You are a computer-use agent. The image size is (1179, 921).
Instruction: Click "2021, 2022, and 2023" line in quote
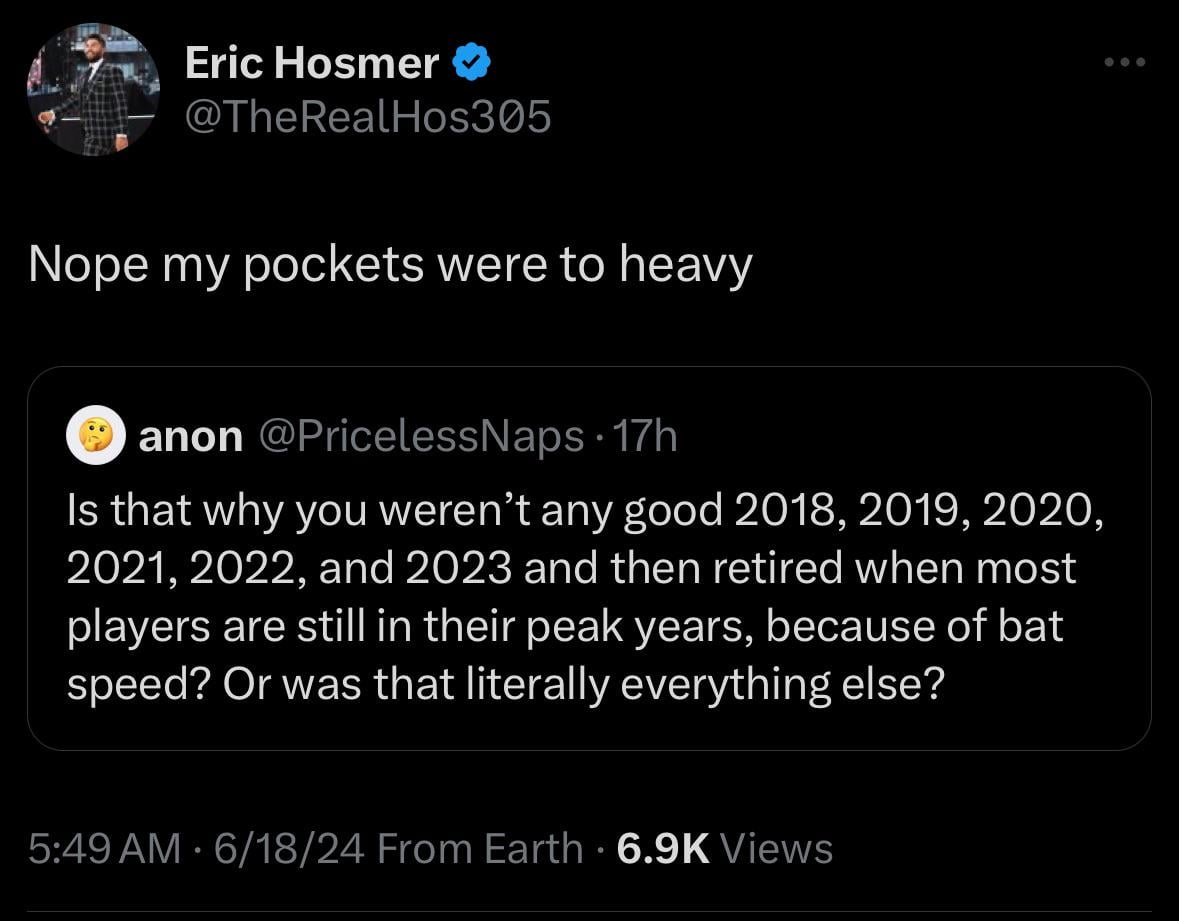click(x=289, y=568)
